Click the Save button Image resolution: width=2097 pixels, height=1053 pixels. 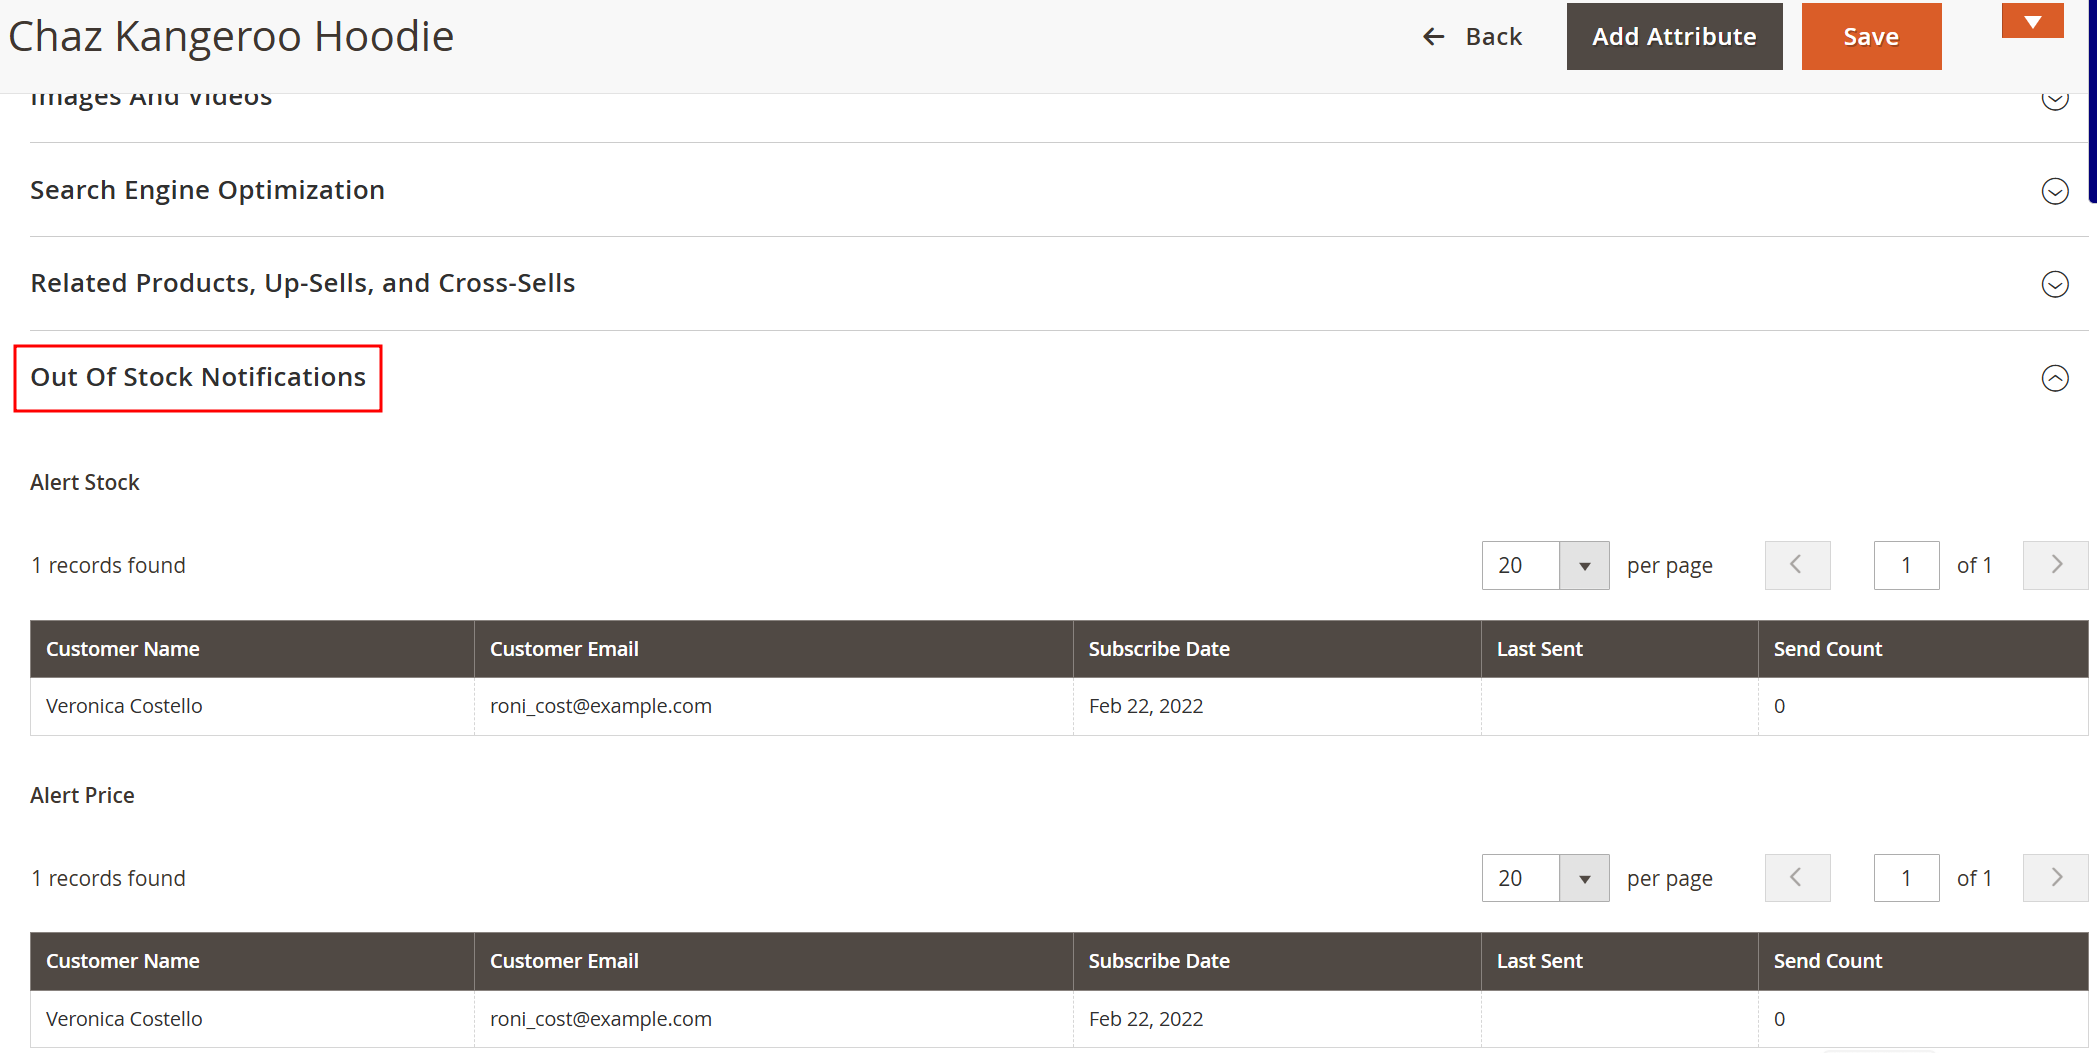tap(1870, 37)
